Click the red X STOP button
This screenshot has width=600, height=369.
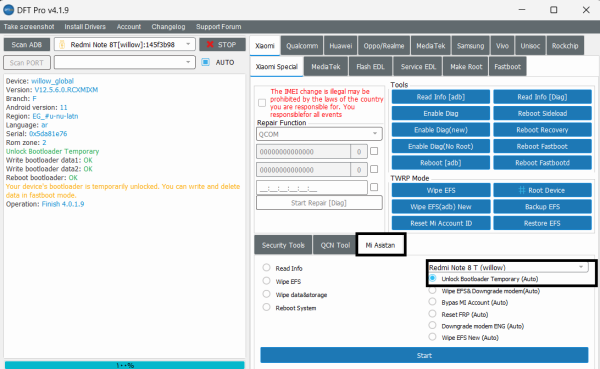pyautogui.click(x=222, y=45)
